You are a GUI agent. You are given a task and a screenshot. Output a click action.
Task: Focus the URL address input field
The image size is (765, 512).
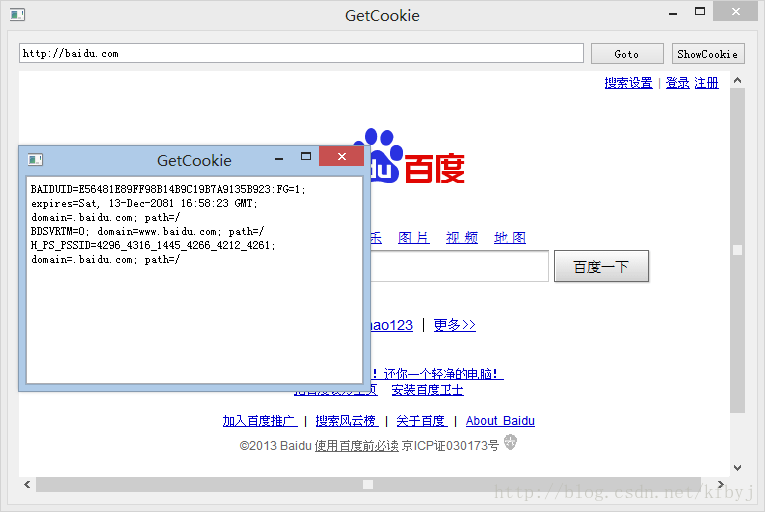pos(301,53)
